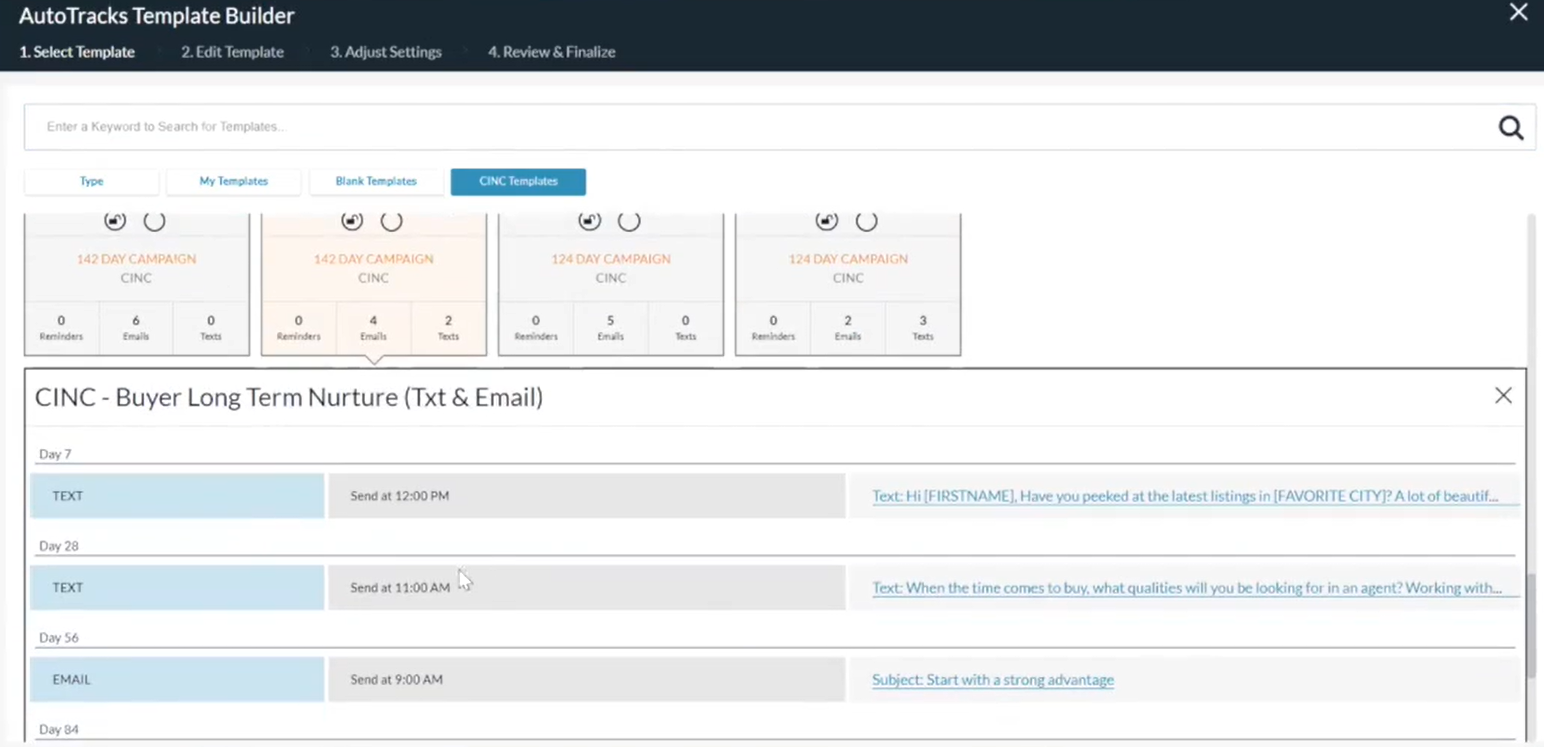Click the lock icon on the card with 6 Emails
Viewport: 1544px width, 747px height.
(x=115, y=221)
